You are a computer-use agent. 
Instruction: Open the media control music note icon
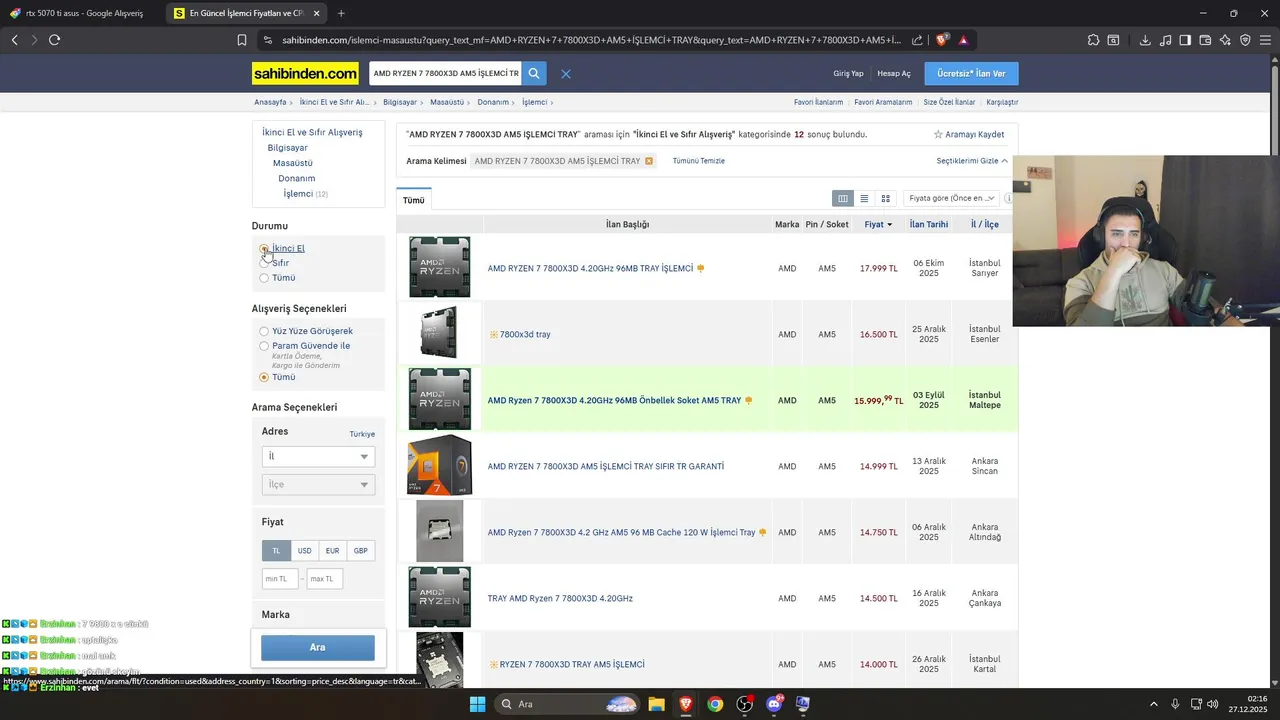click(1165, 40)
